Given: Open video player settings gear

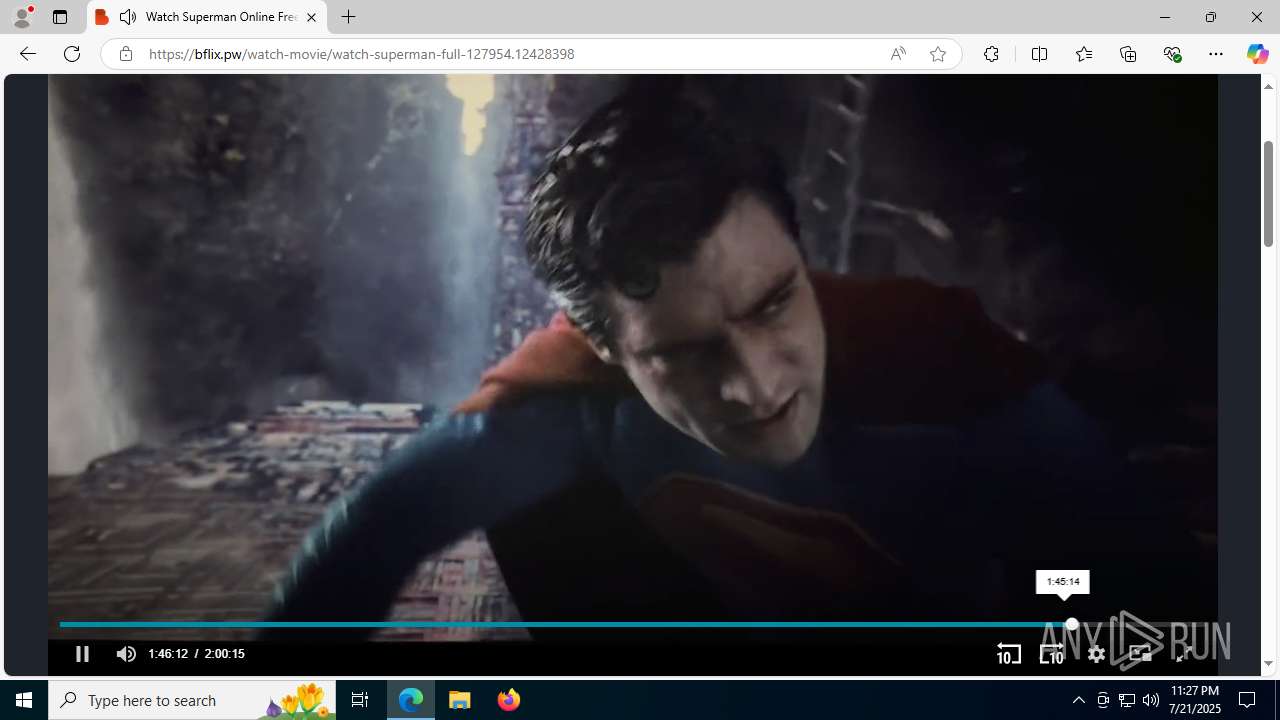Looking at the screenshot, I should [x=1097, y=654].
